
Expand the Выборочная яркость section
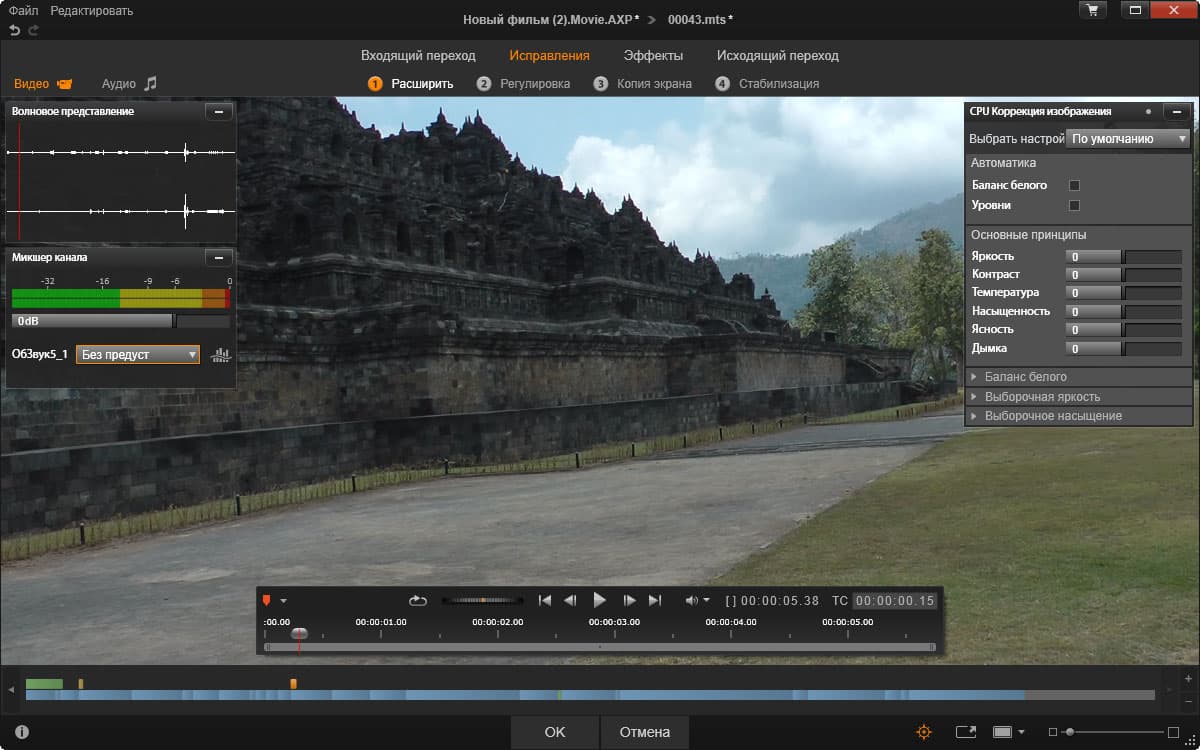tap(1042, 396)
